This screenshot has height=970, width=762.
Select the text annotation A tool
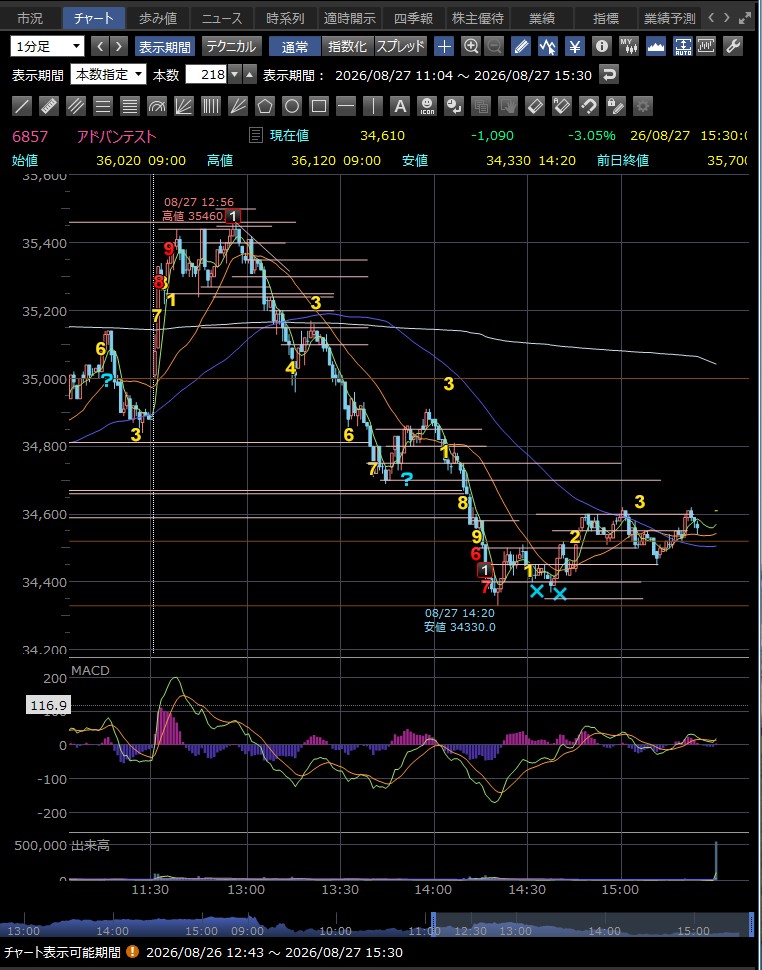point(400,106)
